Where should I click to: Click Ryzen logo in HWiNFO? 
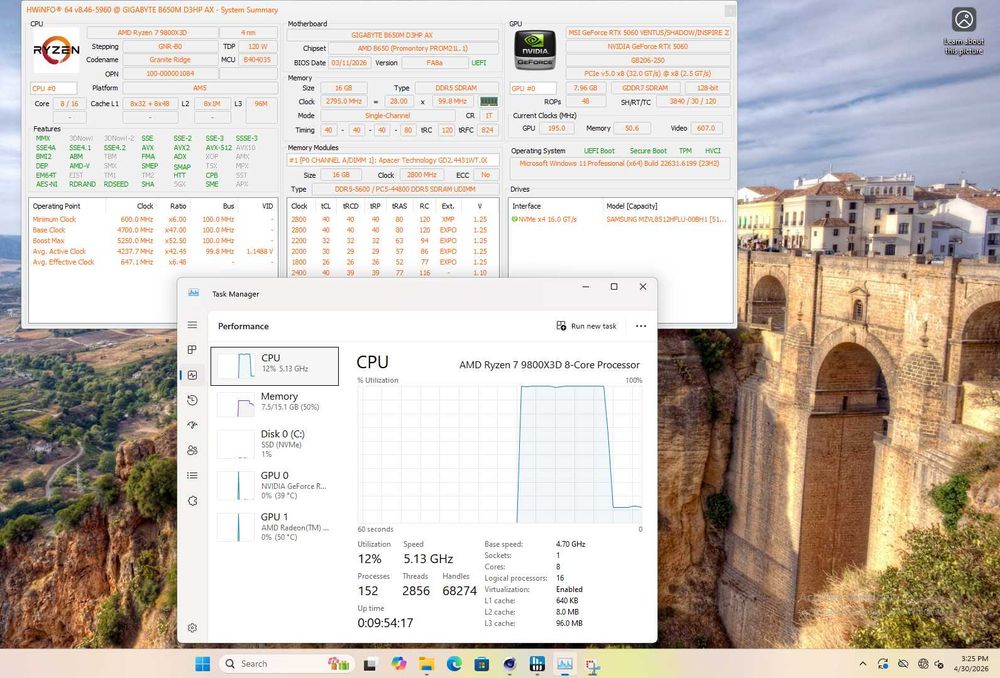[x=56, y=50]
